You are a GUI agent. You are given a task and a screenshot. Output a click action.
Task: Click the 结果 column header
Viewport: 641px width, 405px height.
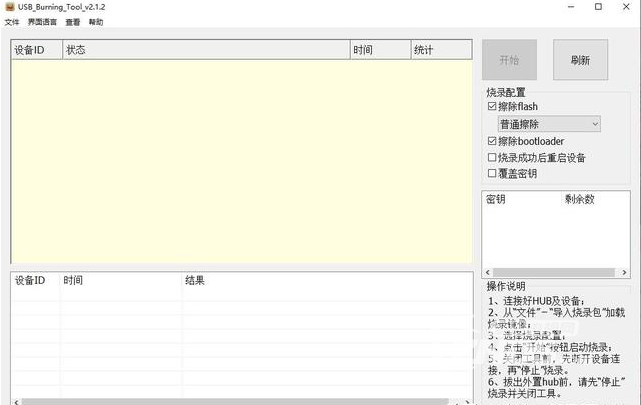point(327,280)
